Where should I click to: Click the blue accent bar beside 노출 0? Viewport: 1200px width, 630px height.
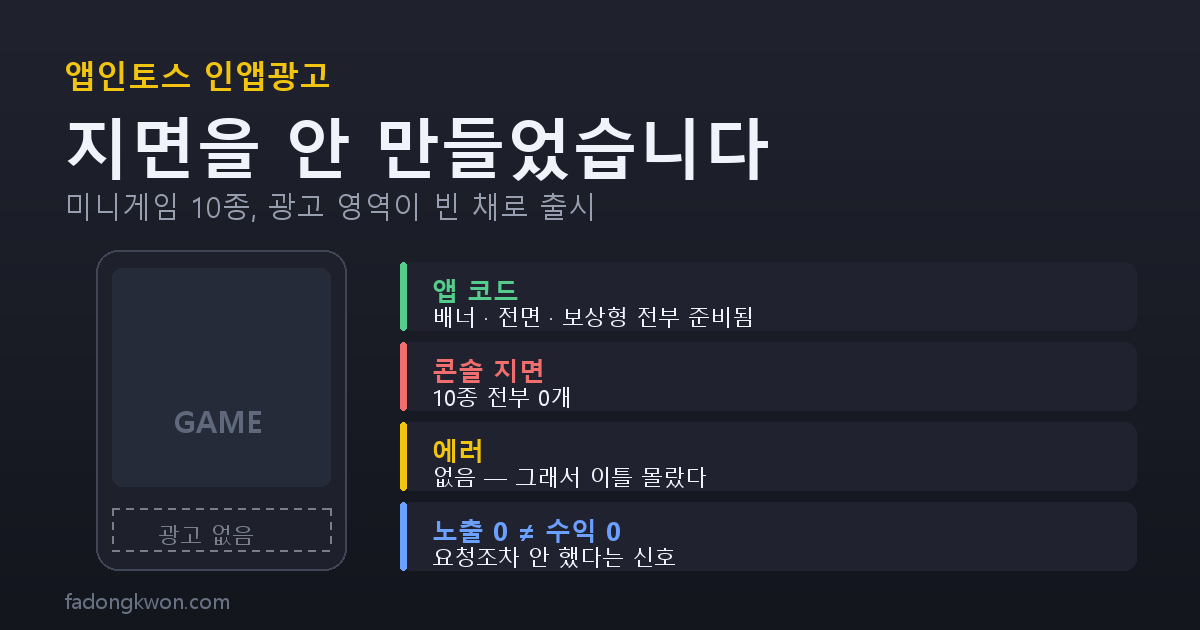click(x=403, y=537)
